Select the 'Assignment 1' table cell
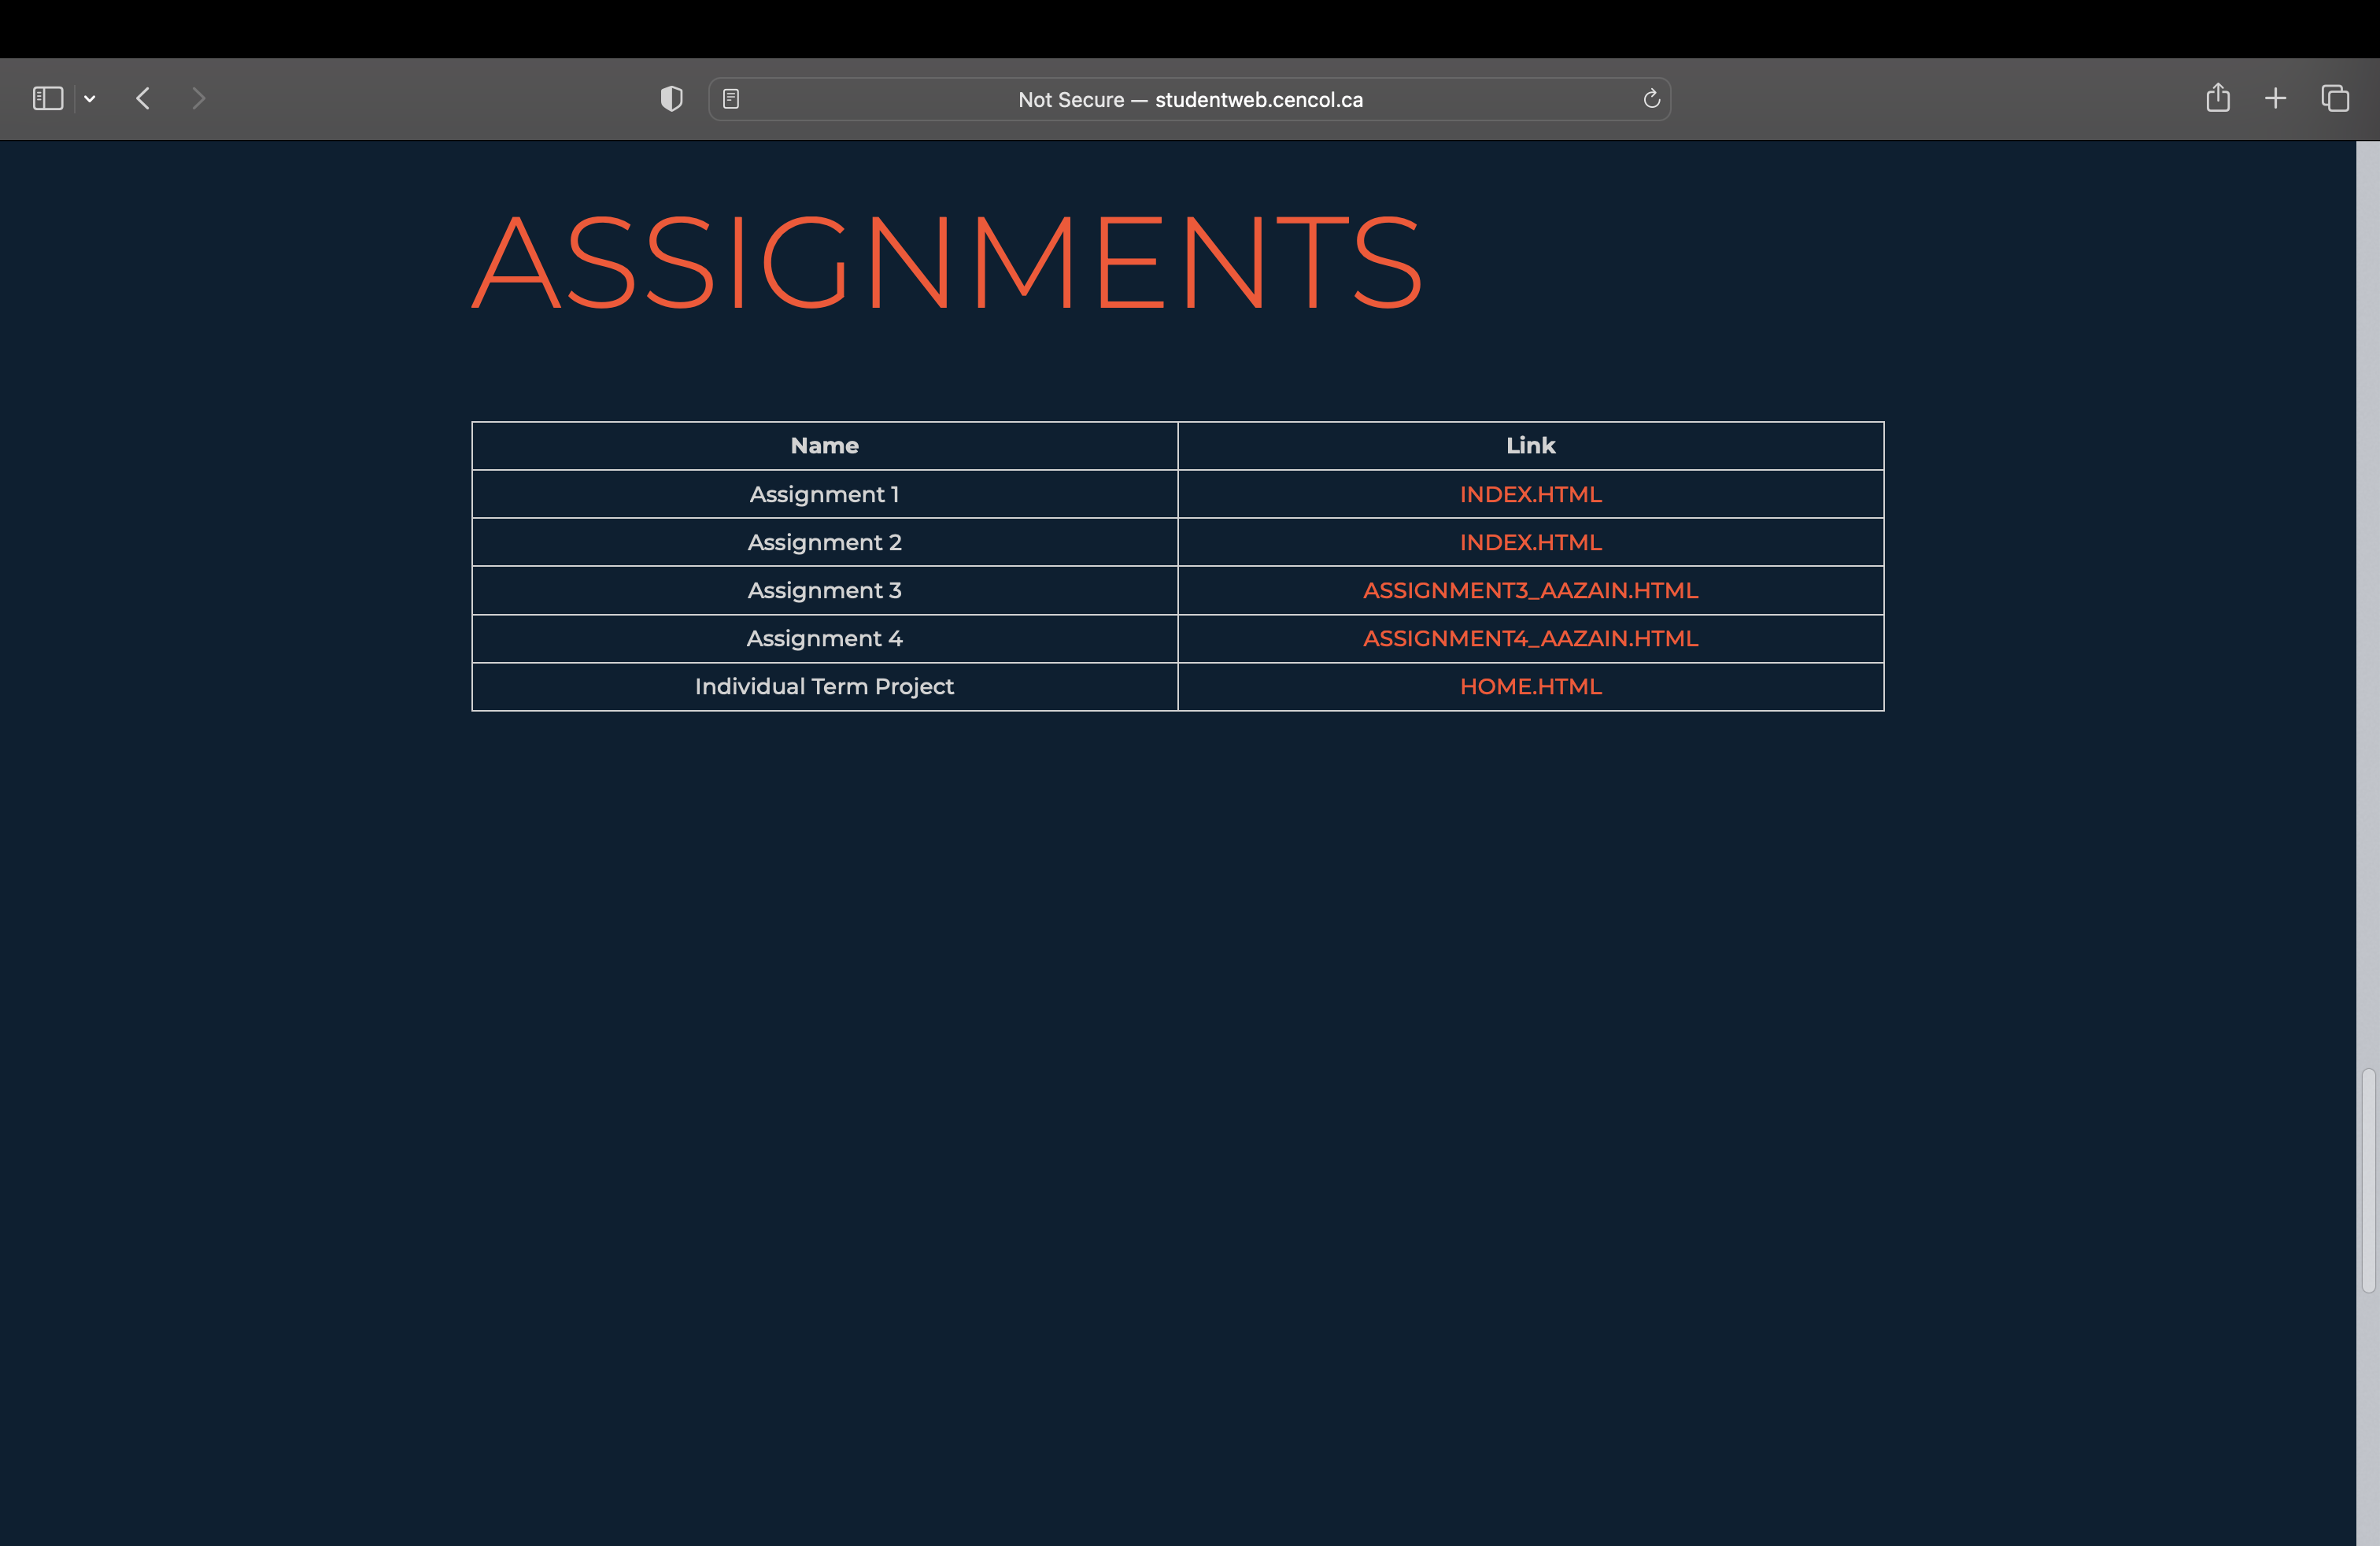Image resolution: width=2380 pixels, height=1546 pixels. 825,494
